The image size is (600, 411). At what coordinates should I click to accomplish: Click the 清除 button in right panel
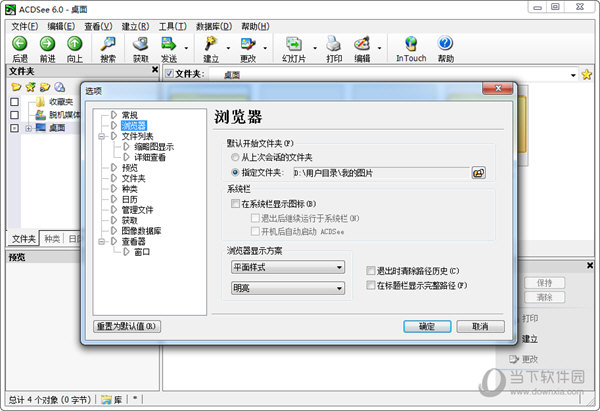pos(544,297)
